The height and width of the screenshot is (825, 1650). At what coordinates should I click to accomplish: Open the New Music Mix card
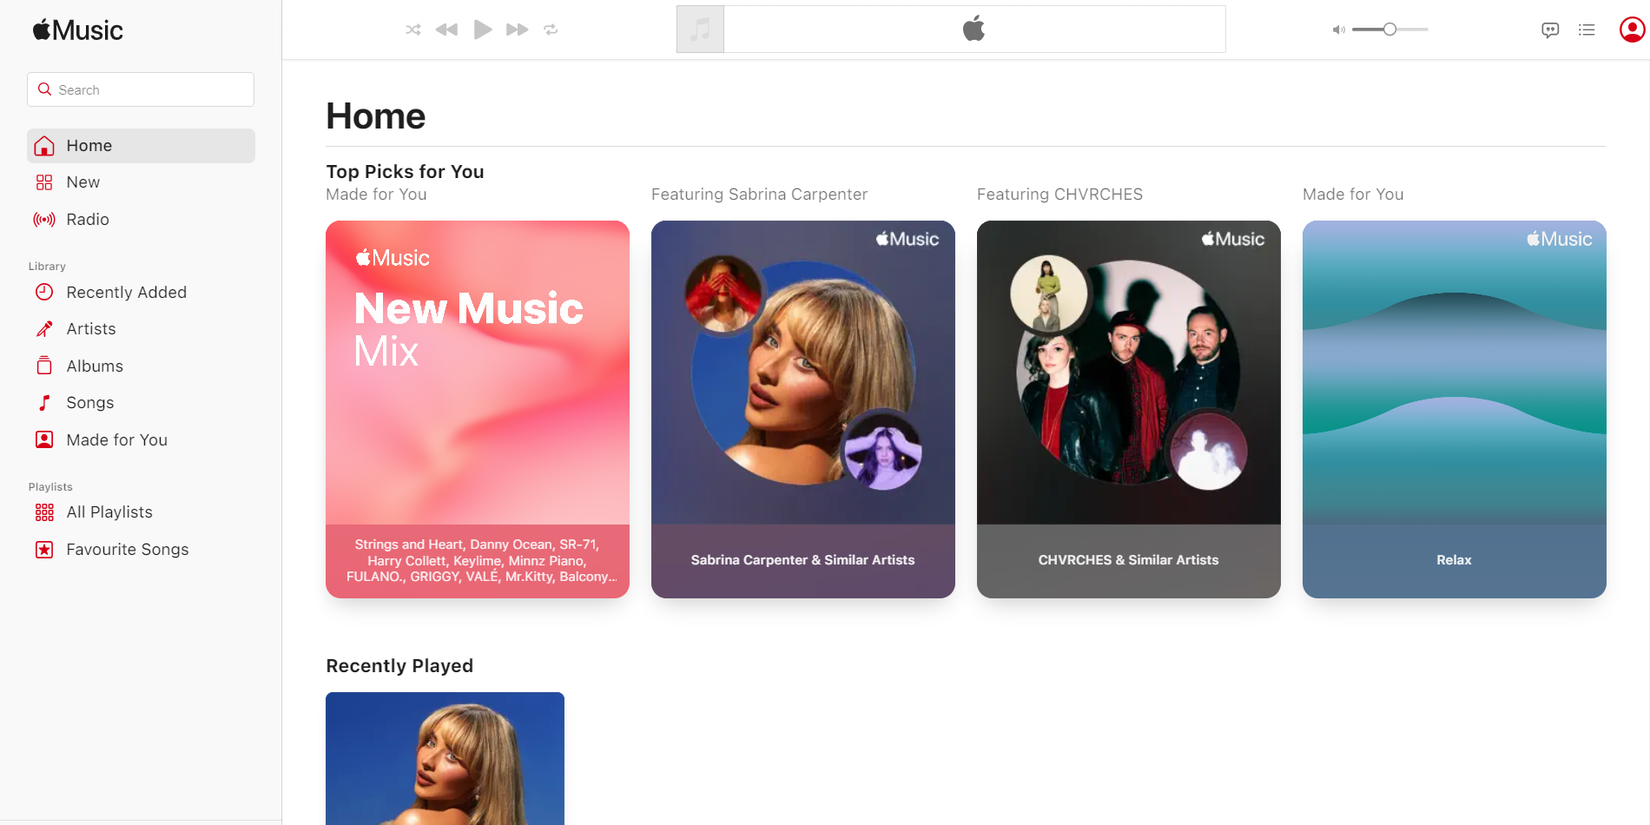tap(477, 409)
